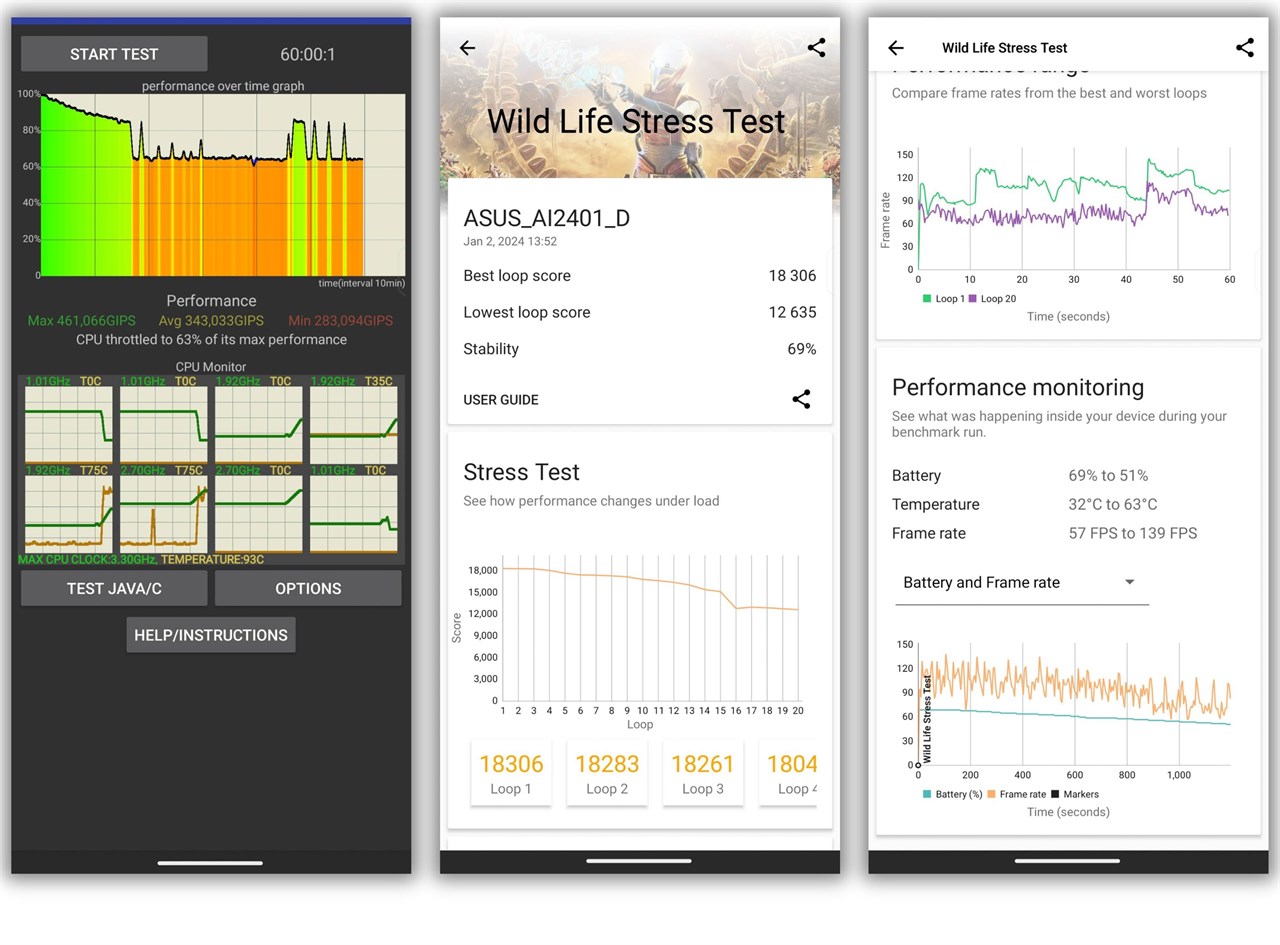The width and height of the screenshot is (1280, 945).
Task: Click the device name ASUS_AI2401_D
Action: [x=547, y=219]
